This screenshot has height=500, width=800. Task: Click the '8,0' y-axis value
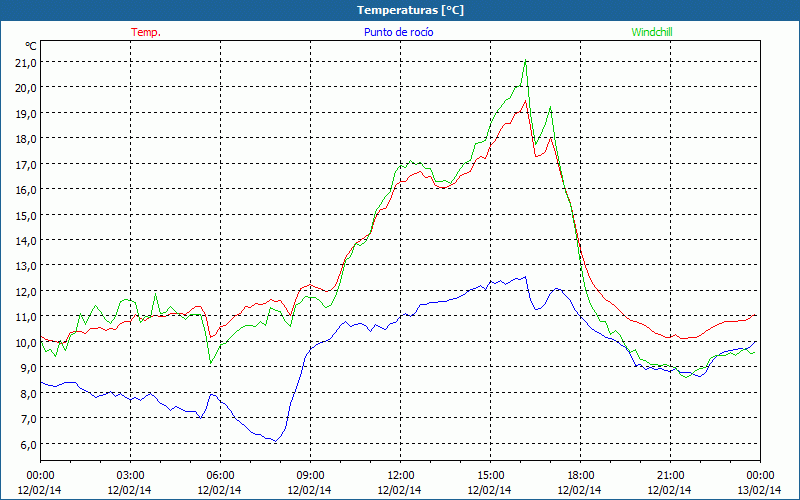(x=29, y=393)
